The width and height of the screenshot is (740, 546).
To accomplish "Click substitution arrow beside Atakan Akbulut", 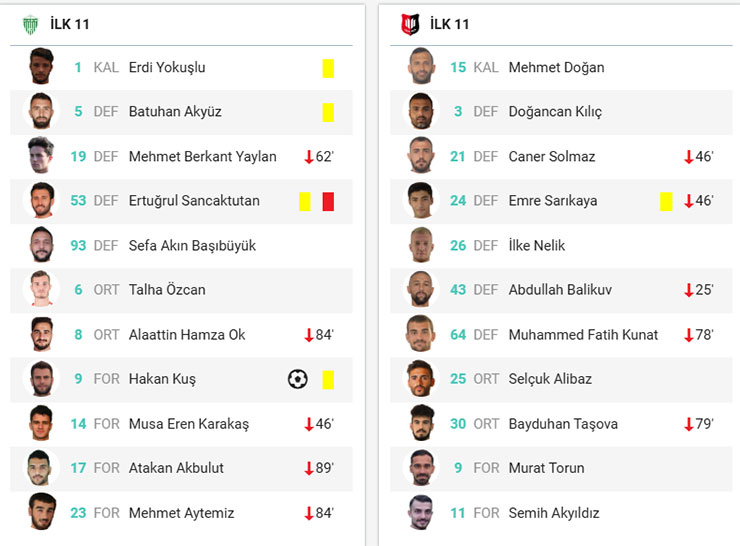I will pyautogui.click(x=309, y=468).
